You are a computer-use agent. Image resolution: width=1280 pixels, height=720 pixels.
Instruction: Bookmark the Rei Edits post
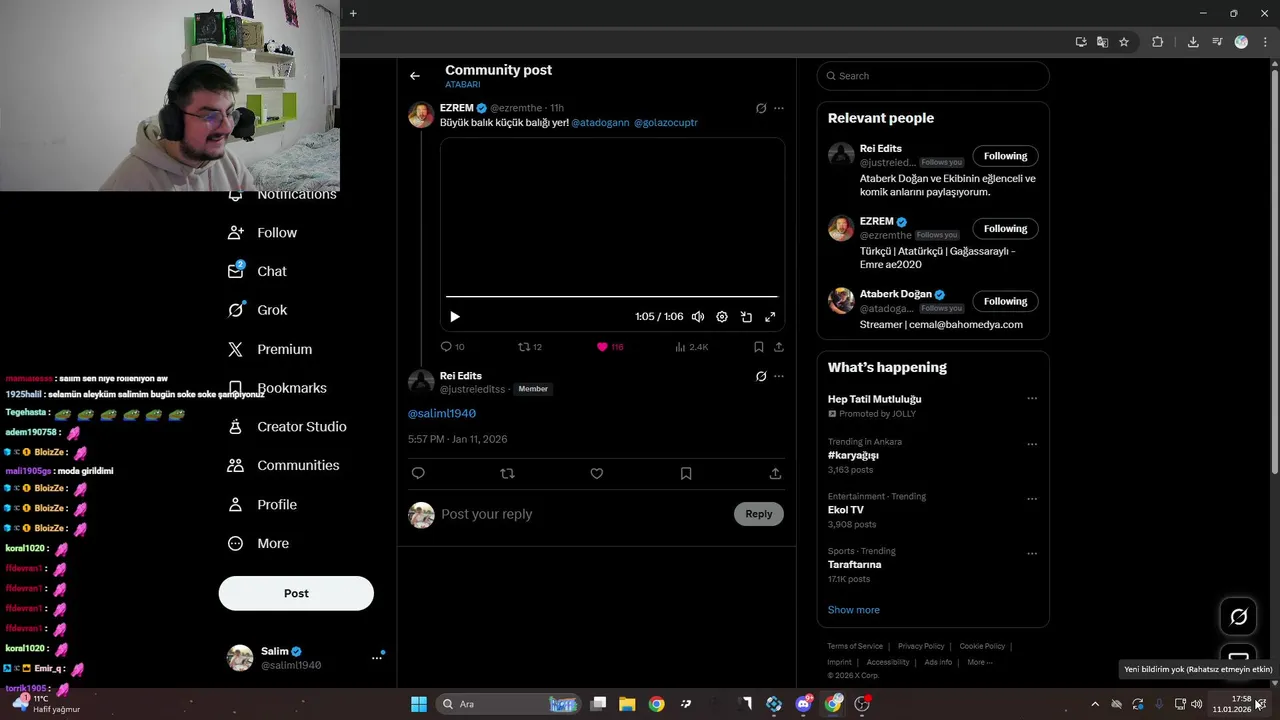pyautogui.click(x=686, y=473)
